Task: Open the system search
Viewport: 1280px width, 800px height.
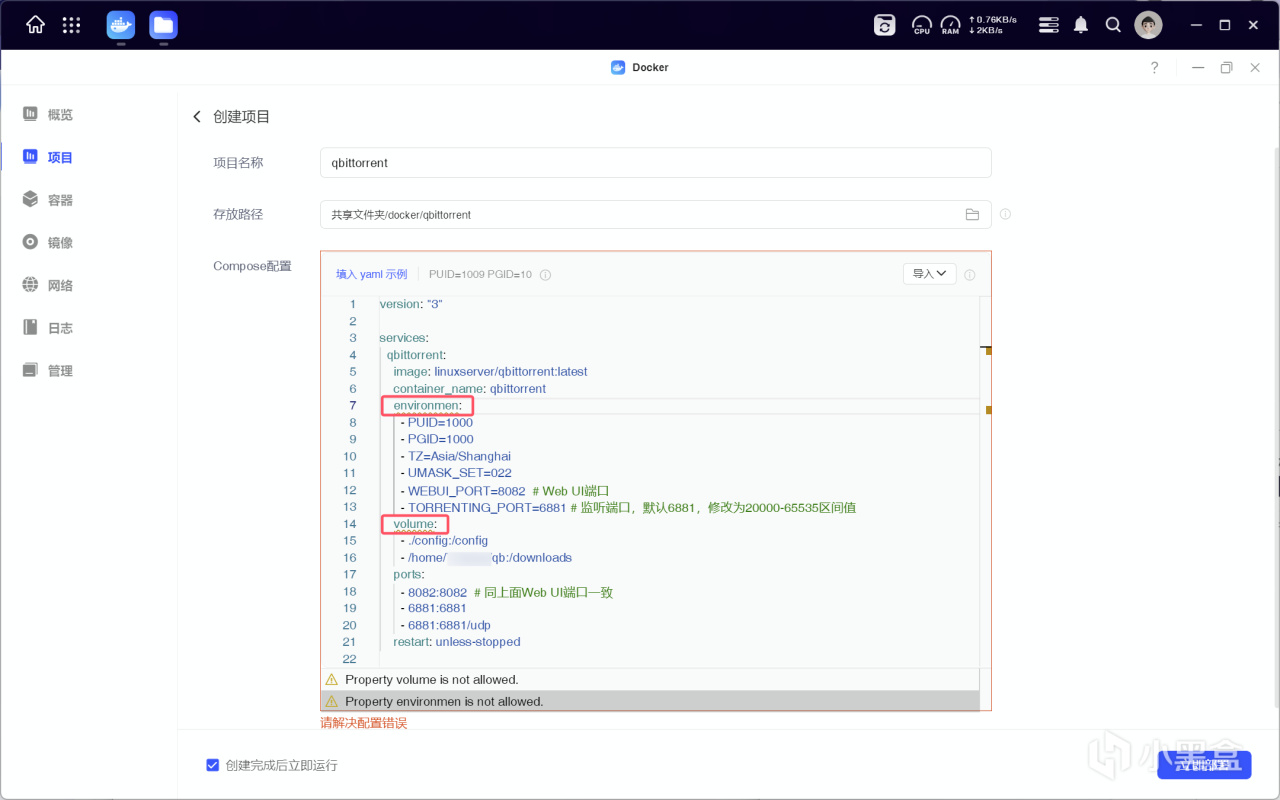Action: click(1113, 25)
